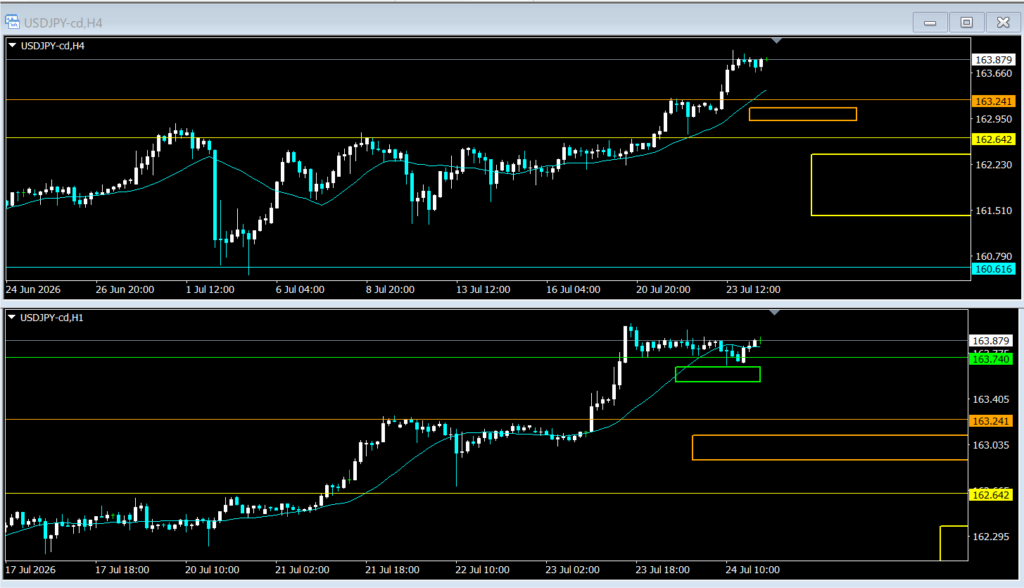Click the 162.295 price scale value on H1
The image size is (1024, 588).
pyautogui.click(x=991, y=536)
